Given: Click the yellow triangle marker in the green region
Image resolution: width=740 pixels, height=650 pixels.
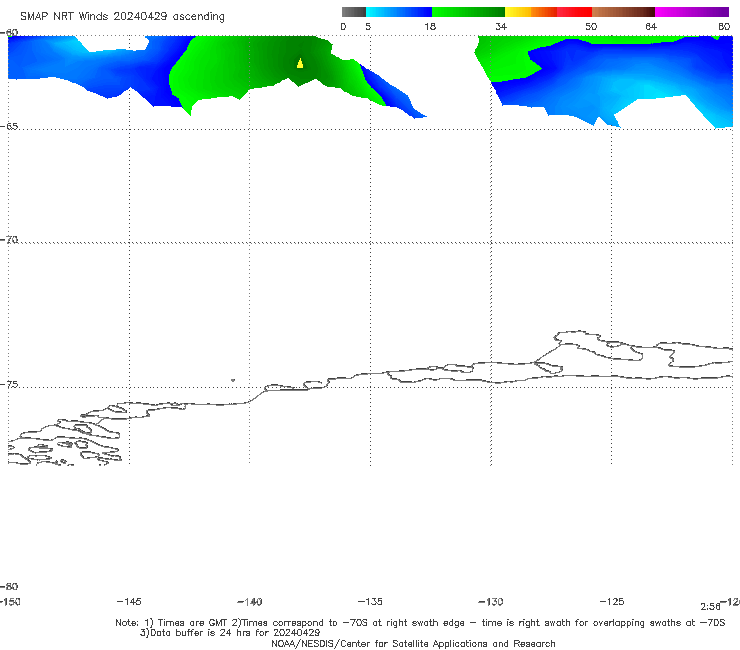Looking at the screenshot, I should coord(300,63).
